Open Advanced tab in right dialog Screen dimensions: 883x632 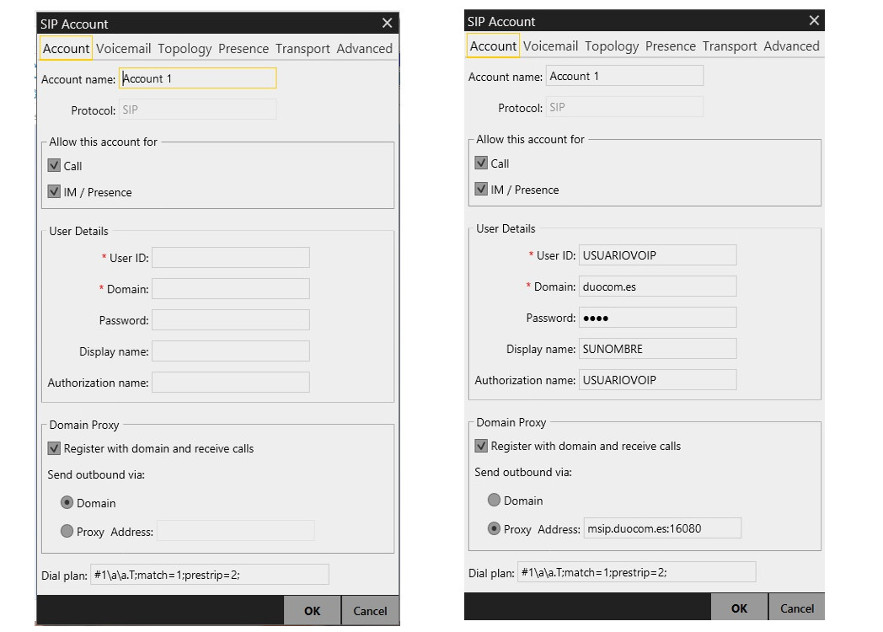coord(791,46)
